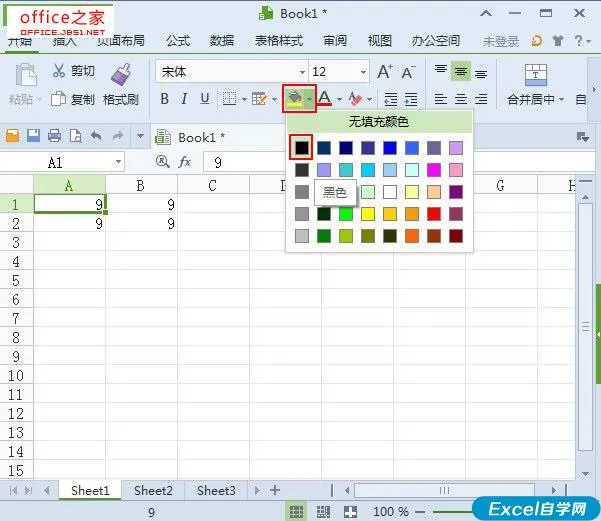
Task: Click the undo arrow icon
Action: pos(96,137)
